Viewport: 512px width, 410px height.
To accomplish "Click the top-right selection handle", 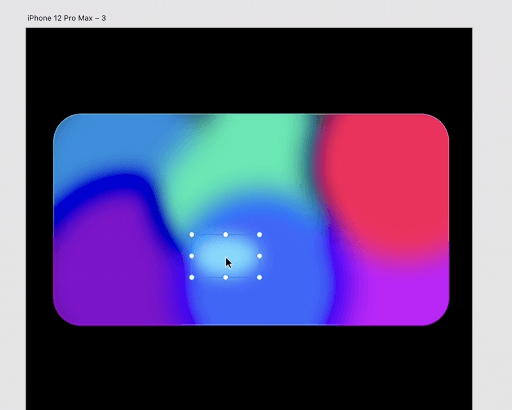I will (x=259, y=235).
